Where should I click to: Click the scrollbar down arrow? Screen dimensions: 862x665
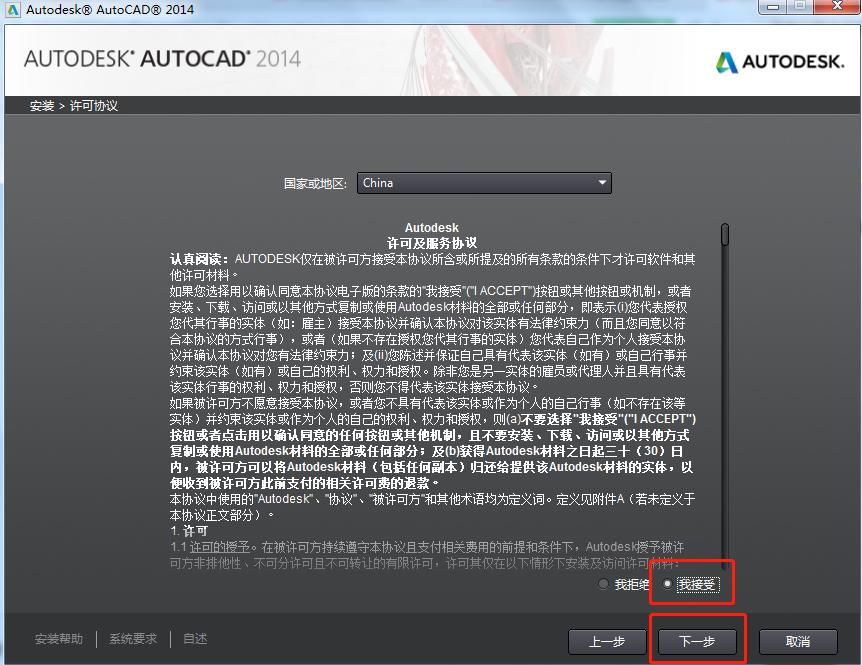[x=722, y=564]
